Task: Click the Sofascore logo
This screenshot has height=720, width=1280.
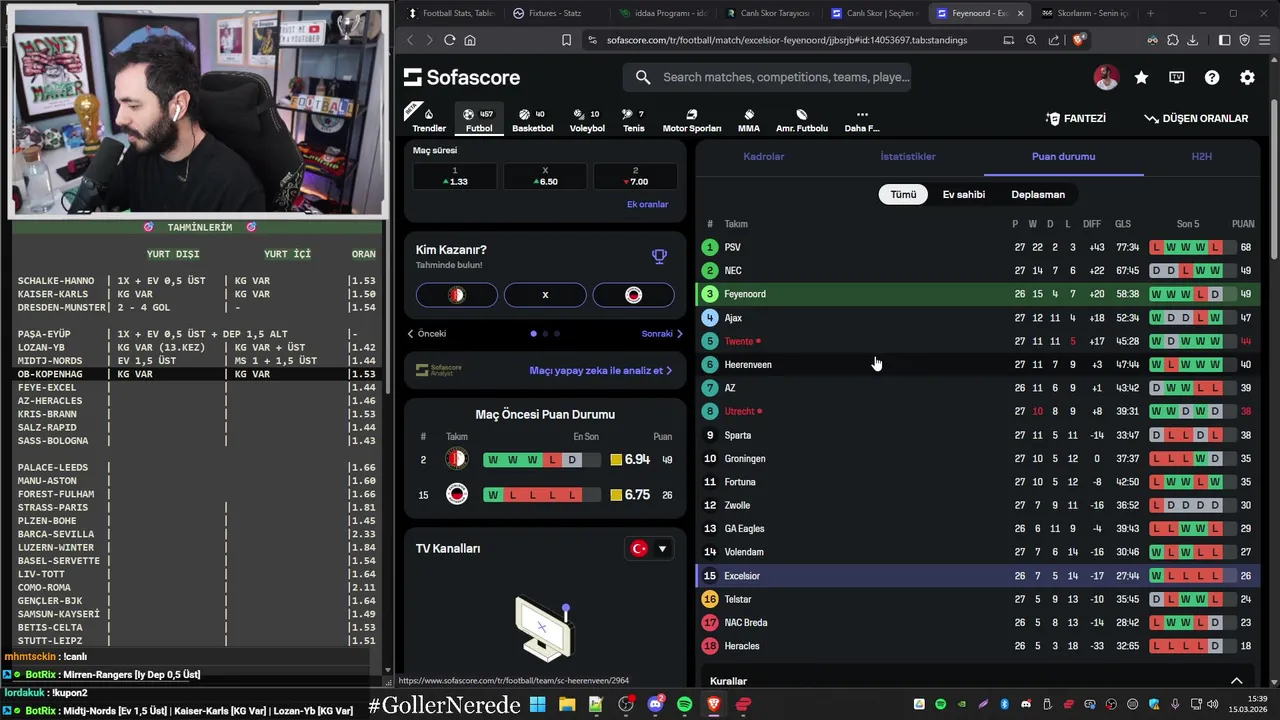Action: [x=462, y=77]
